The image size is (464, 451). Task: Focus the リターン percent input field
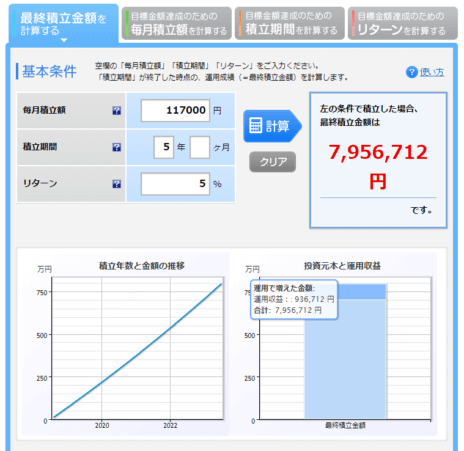click(175, 184)
